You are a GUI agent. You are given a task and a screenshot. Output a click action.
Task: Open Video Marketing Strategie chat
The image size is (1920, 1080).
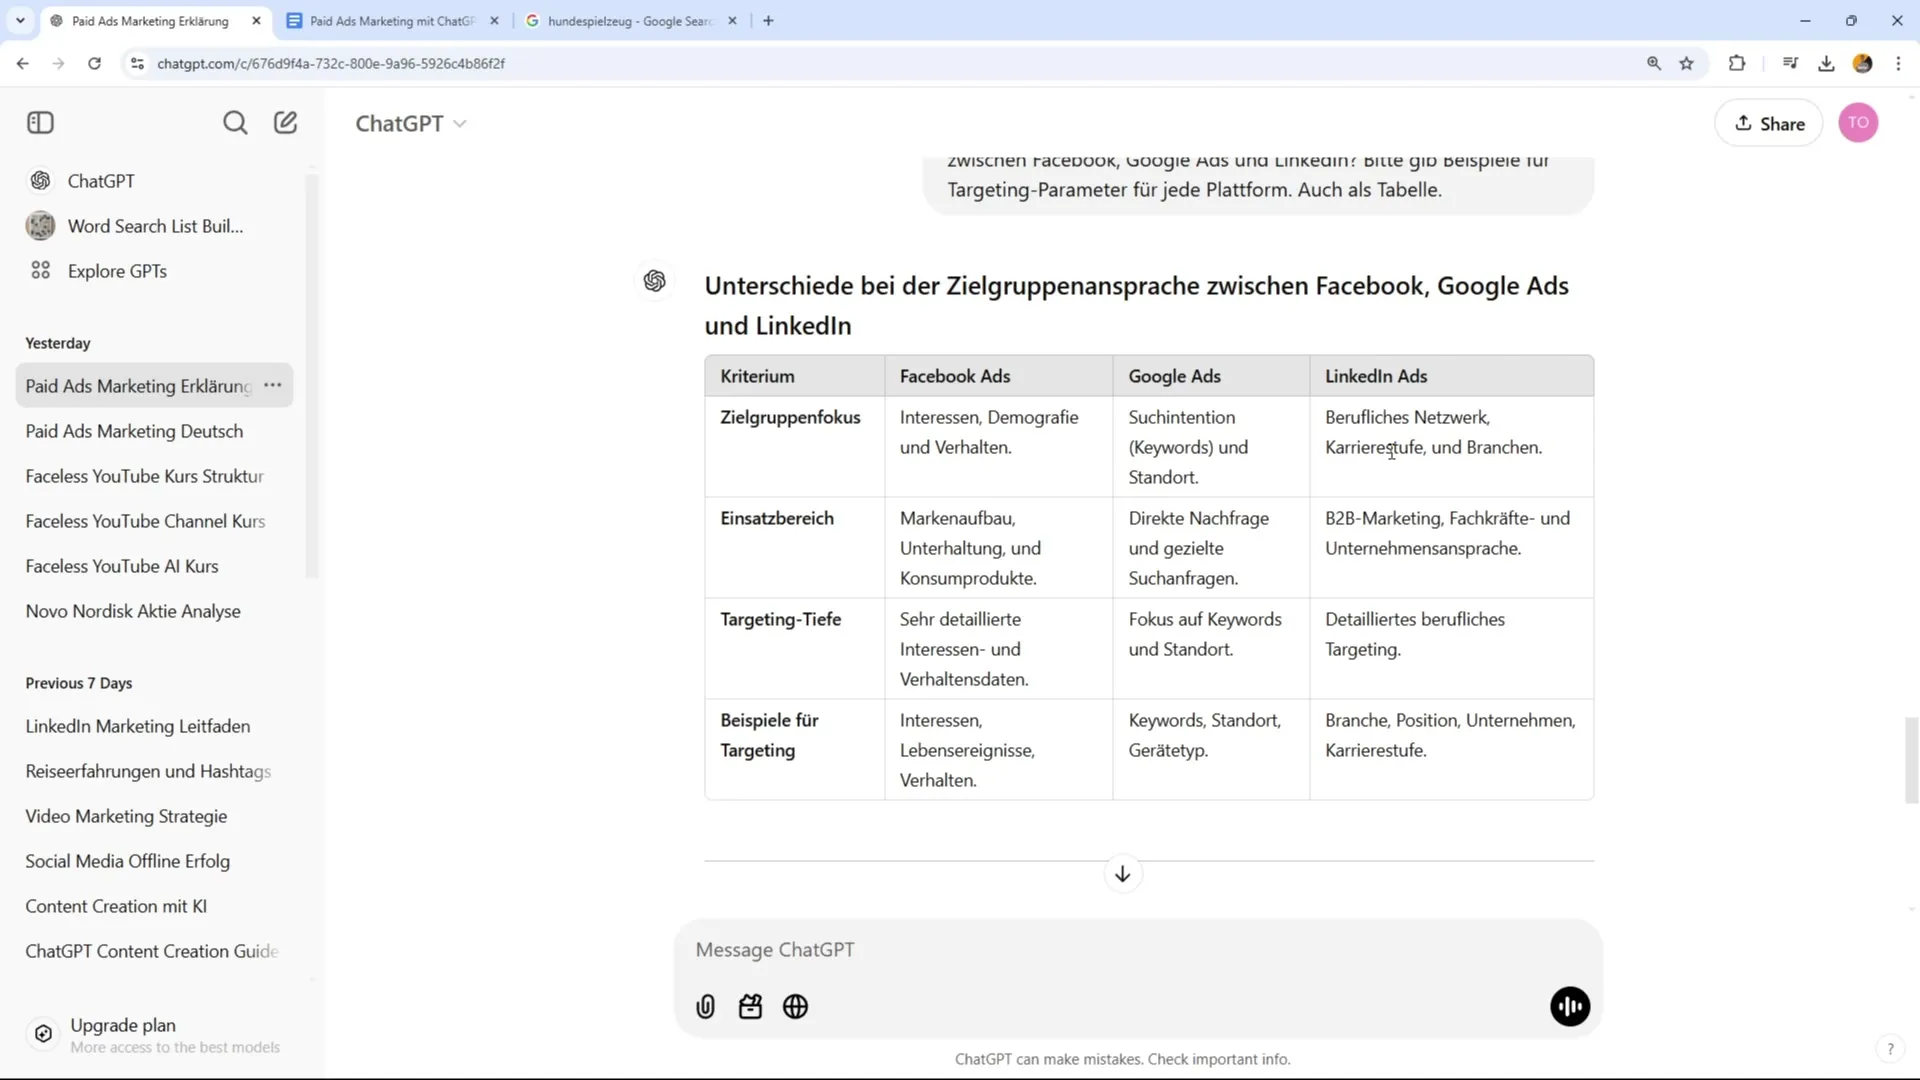[155, 816]
